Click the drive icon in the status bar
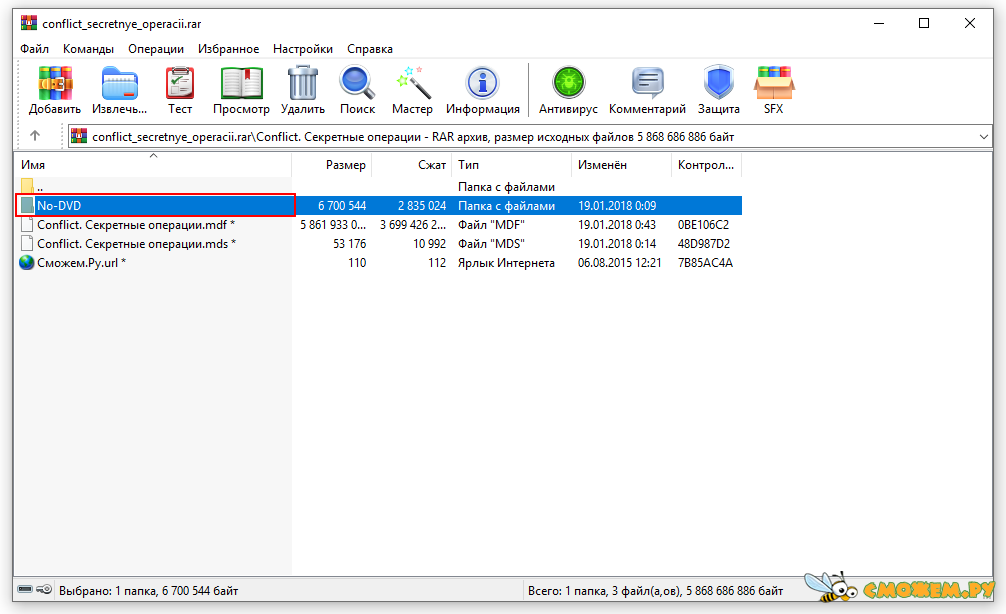Screen dimensions: 1006x614 click(x=25, y=589)
